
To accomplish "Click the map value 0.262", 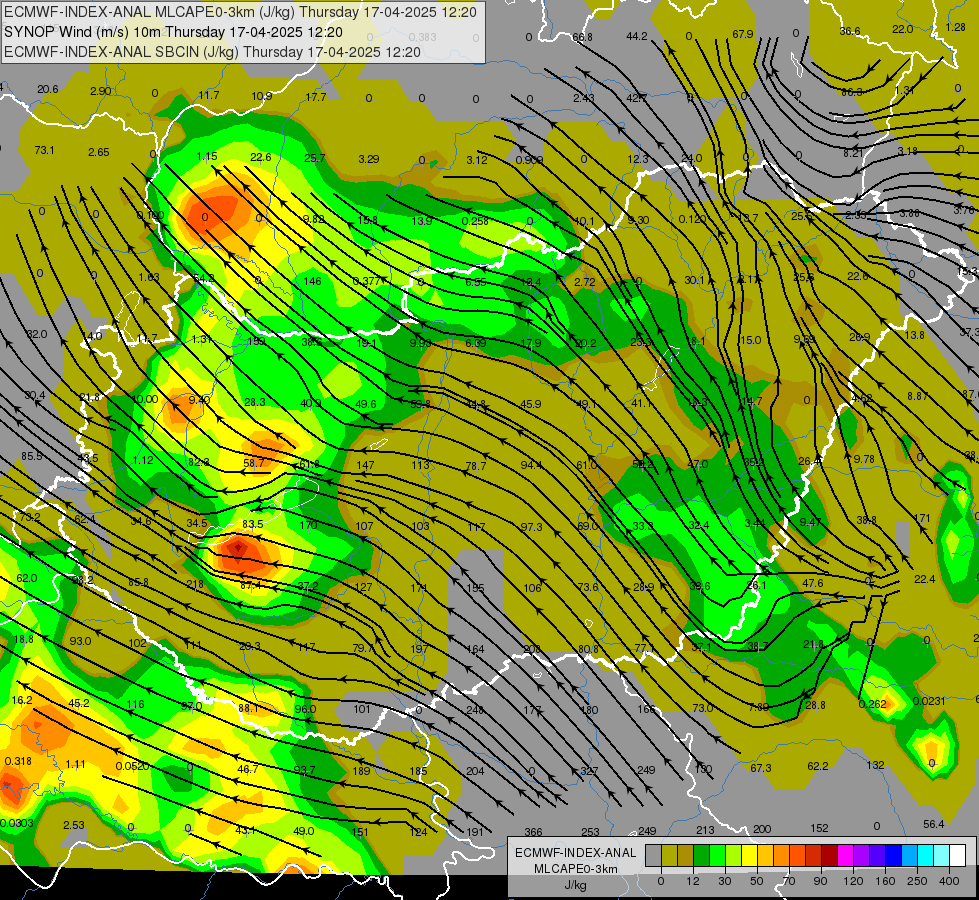I will pyautogui.click(x=872, y=704).
